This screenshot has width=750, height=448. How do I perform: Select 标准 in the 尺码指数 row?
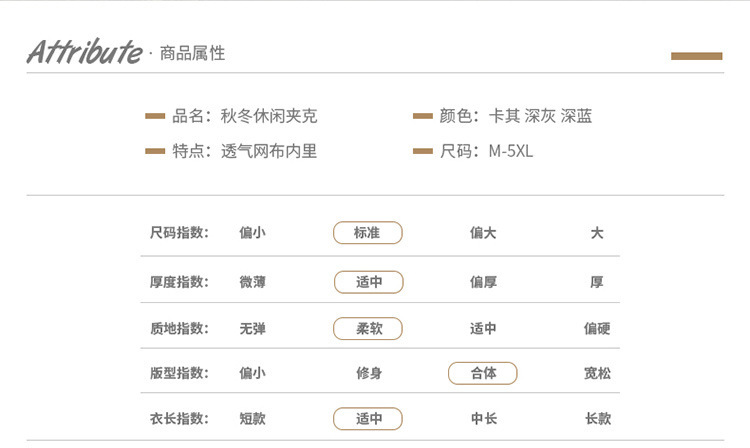click(x=367, y=233)
